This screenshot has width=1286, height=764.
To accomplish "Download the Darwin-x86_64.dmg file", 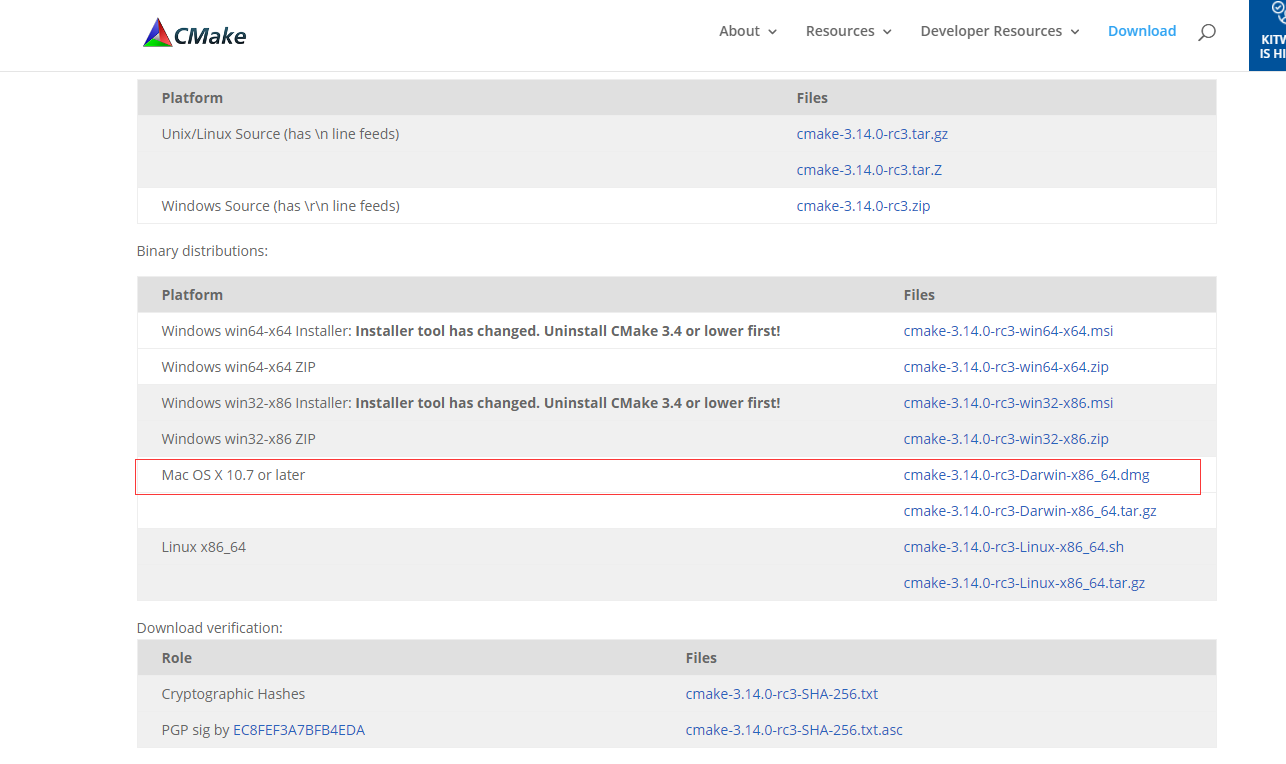I will point(1027,475).
